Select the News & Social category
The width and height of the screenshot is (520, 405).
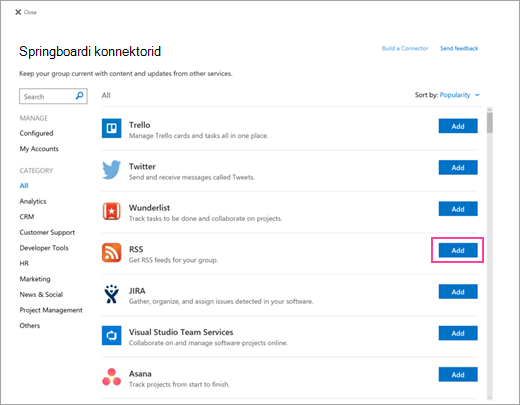[41, 294]
